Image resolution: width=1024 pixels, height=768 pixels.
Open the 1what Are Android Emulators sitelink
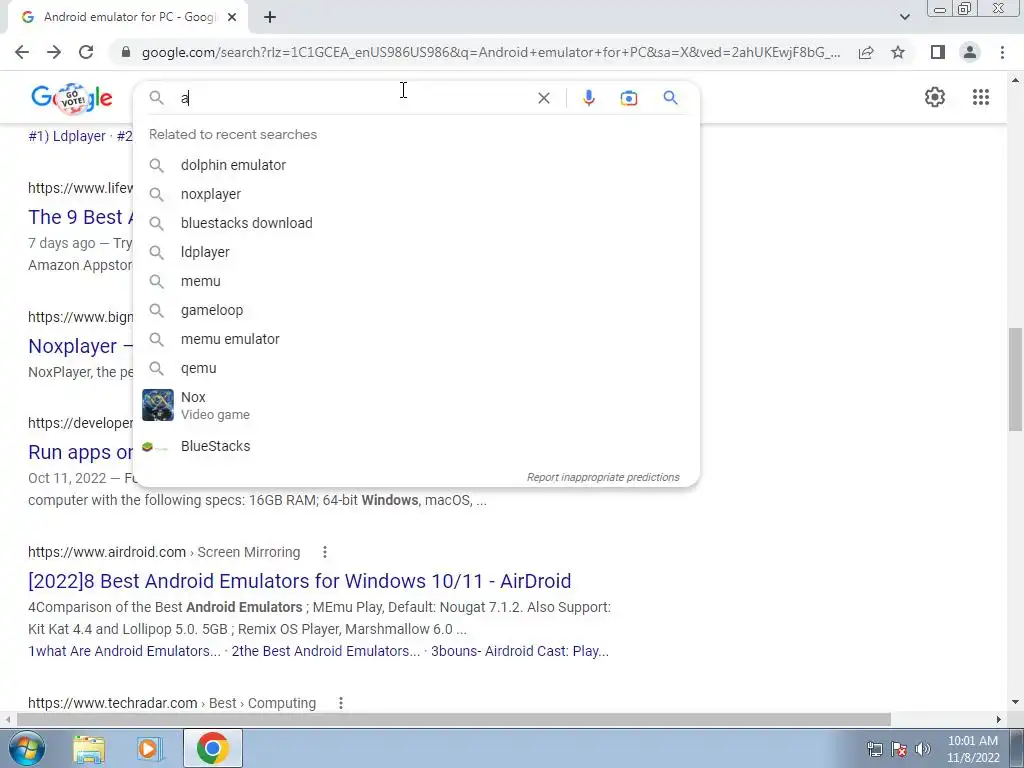point(124,652)
